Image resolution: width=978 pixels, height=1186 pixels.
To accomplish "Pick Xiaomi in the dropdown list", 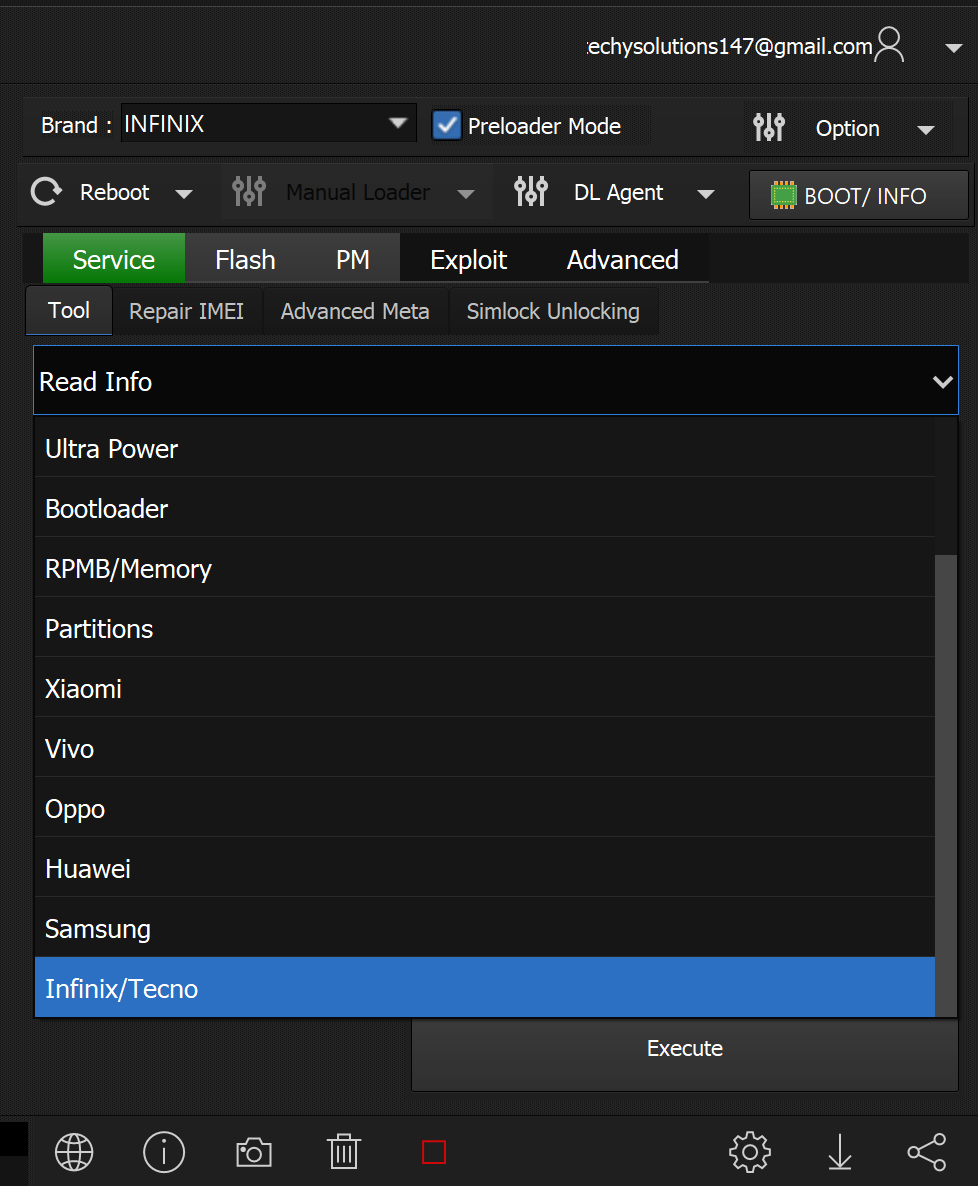I will pyautogui.click(x=485, y=688).
